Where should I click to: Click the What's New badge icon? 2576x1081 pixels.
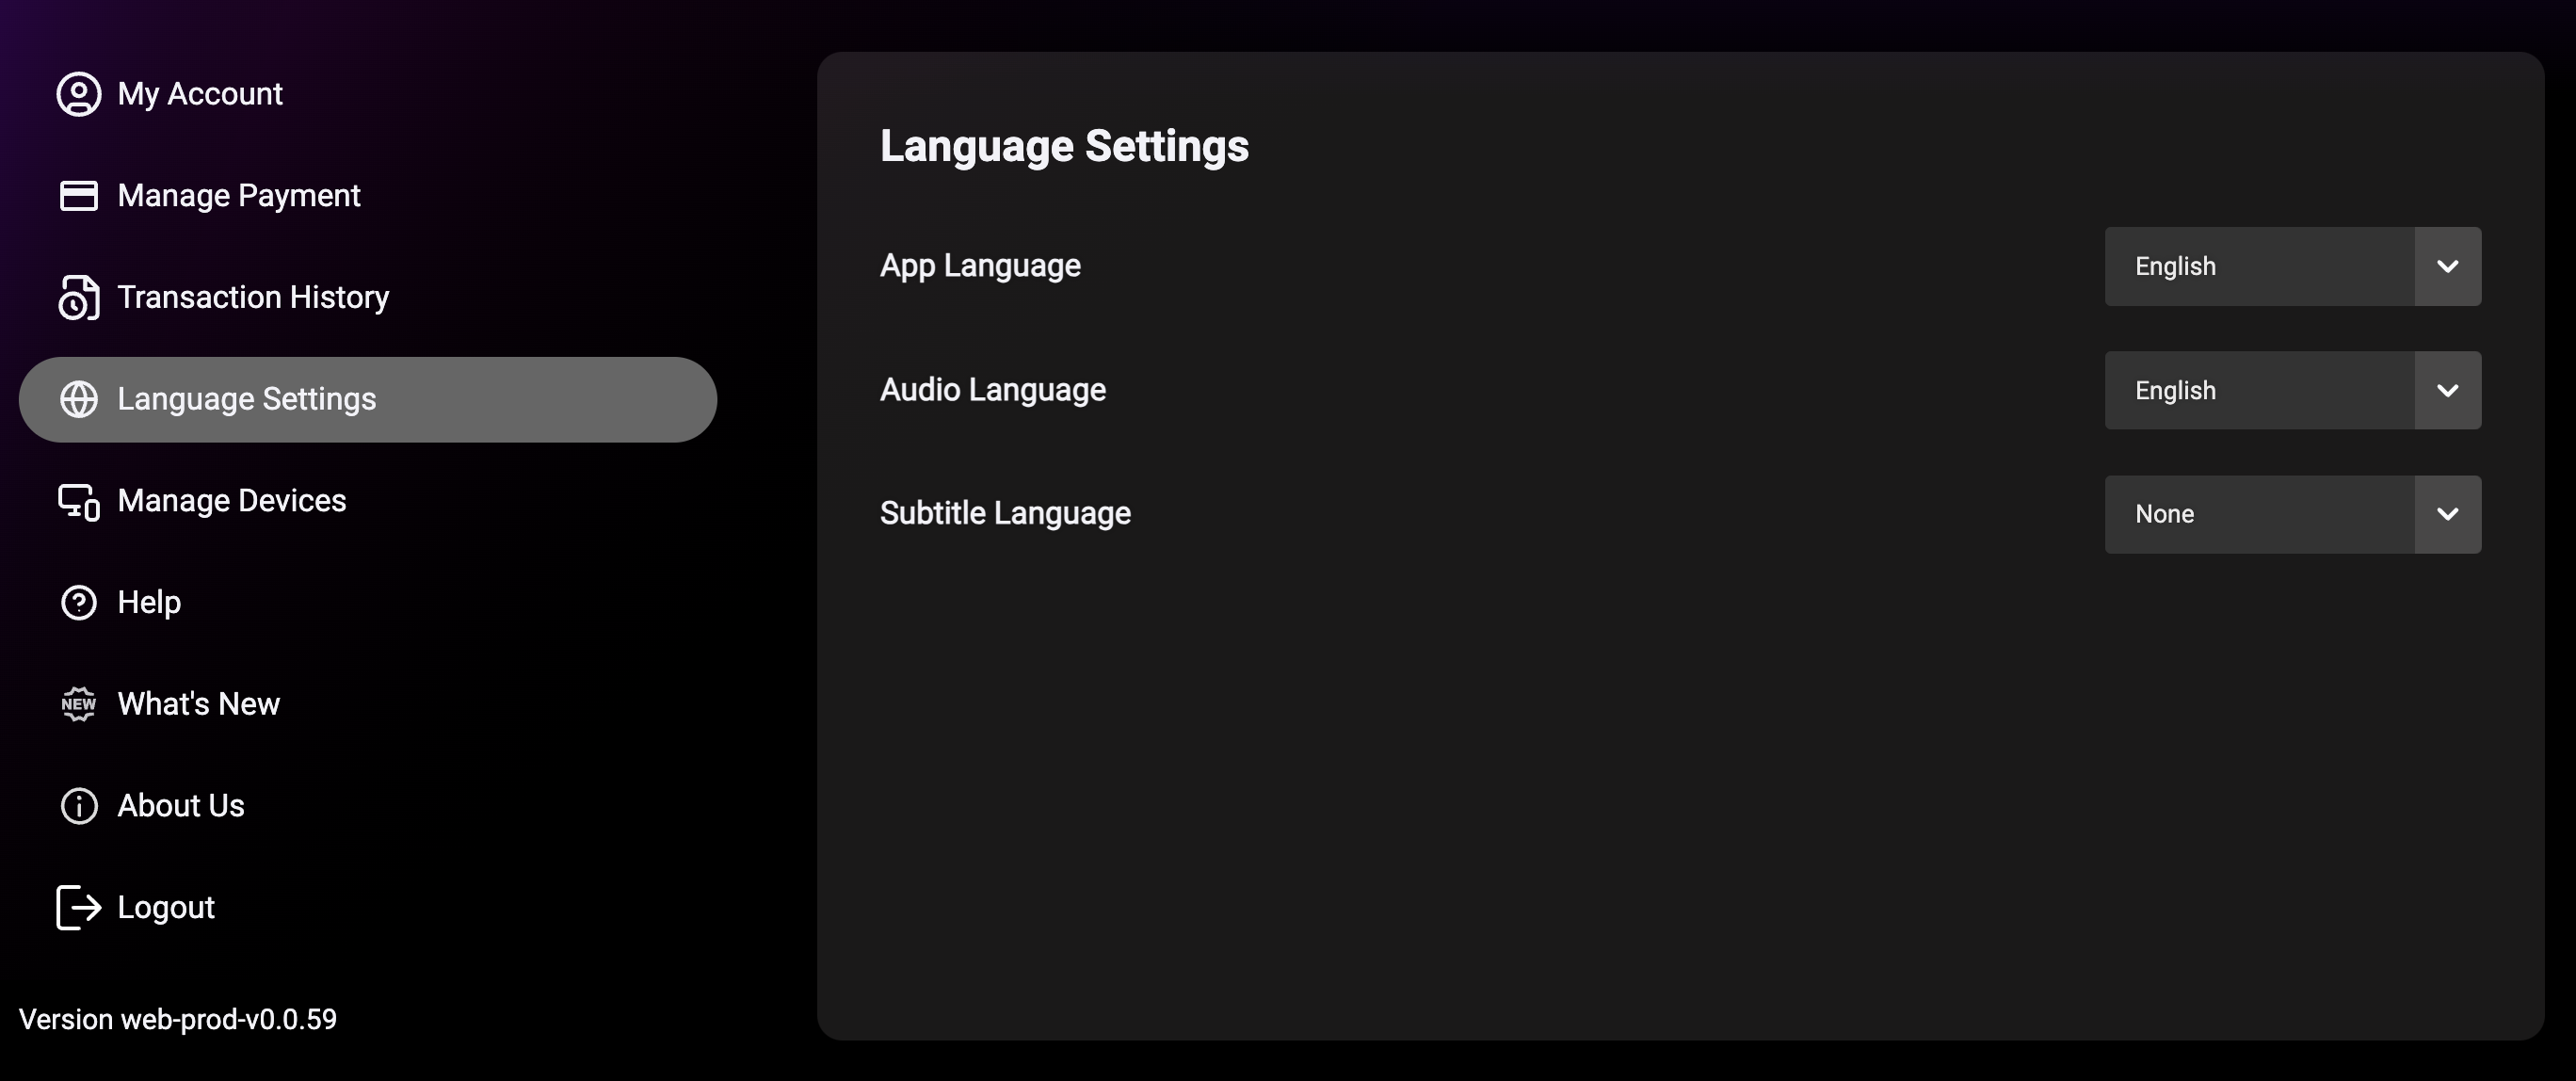[78, 704]
